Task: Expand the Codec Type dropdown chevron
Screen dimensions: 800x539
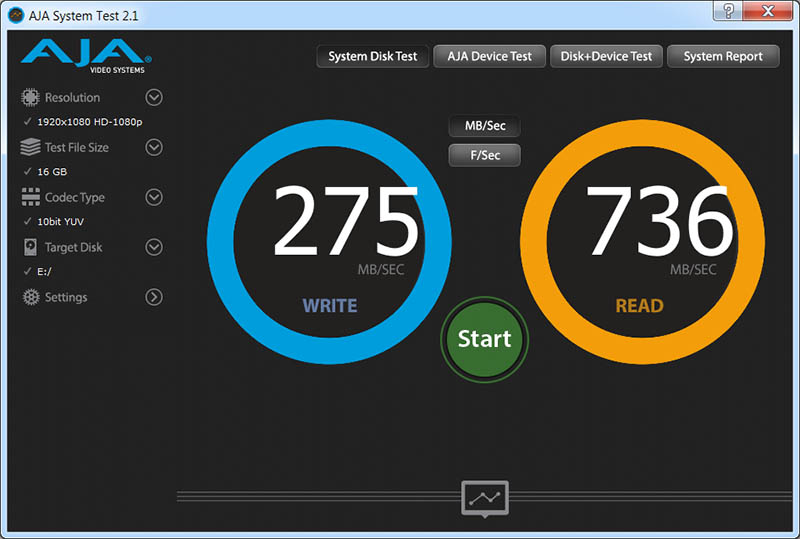Action: coord(154,197)
